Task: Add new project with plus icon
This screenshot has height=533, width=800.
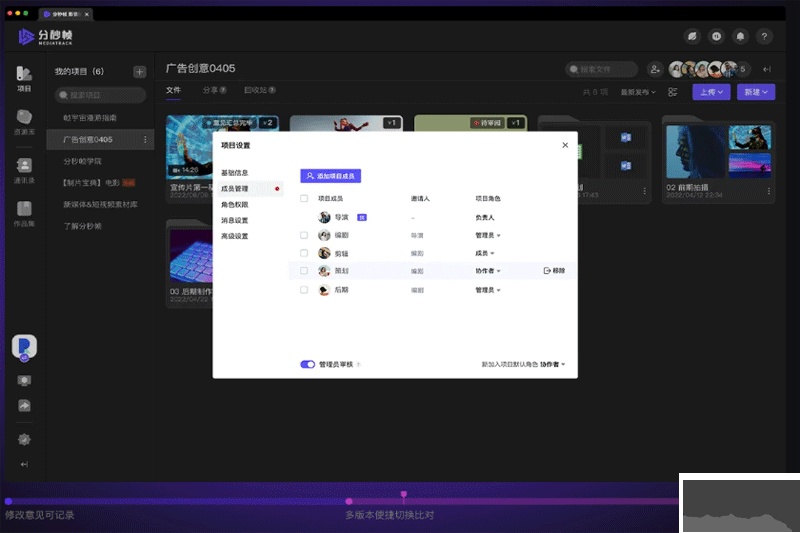Action: [x=139, y=71]
